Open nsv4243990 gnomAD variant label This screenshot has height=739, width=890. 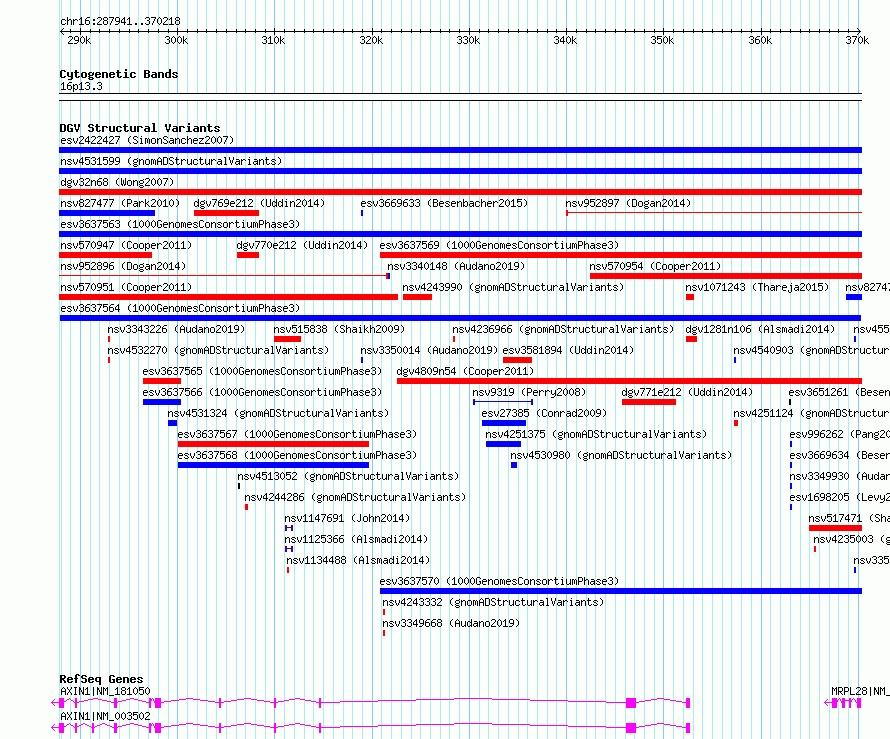pos(513,287)
